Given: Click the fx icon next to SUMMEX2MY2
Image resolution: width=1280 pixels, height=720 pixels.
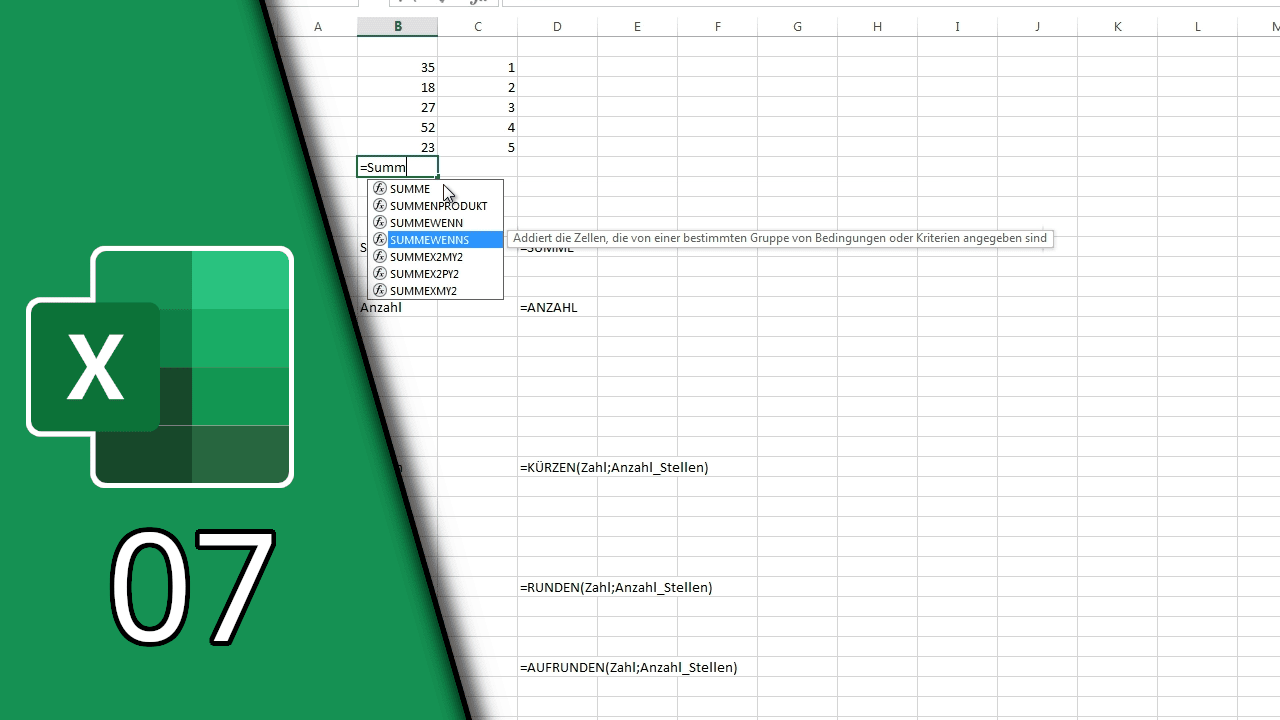Looking at the screenshot, I should 380,256.
